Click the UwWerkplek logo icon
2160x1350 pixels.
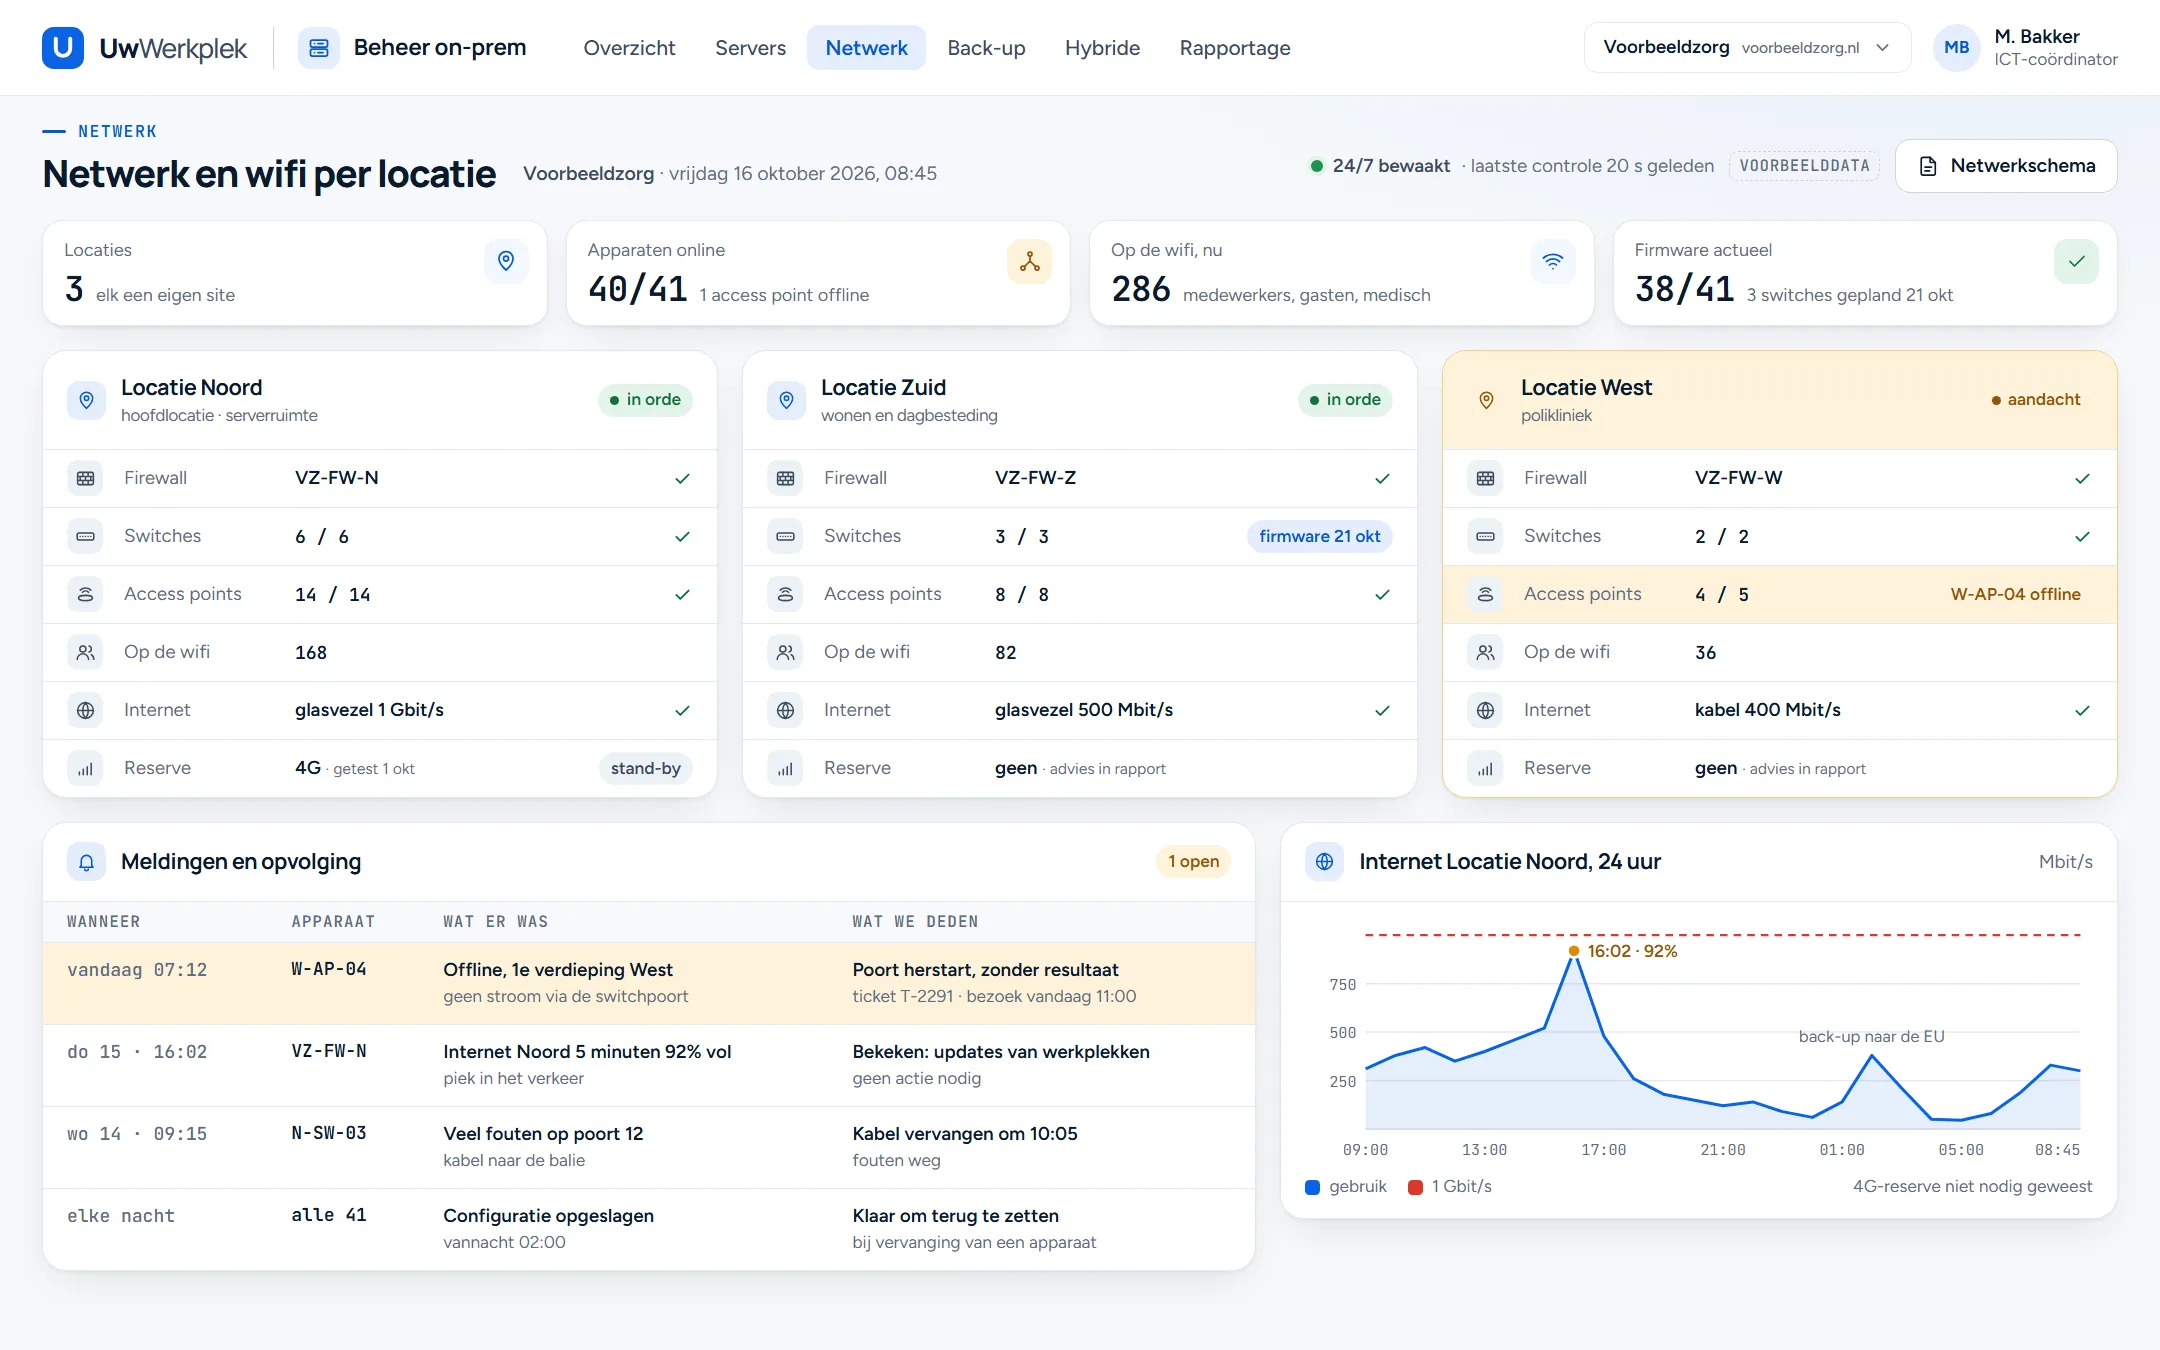(x=63, y=47)
